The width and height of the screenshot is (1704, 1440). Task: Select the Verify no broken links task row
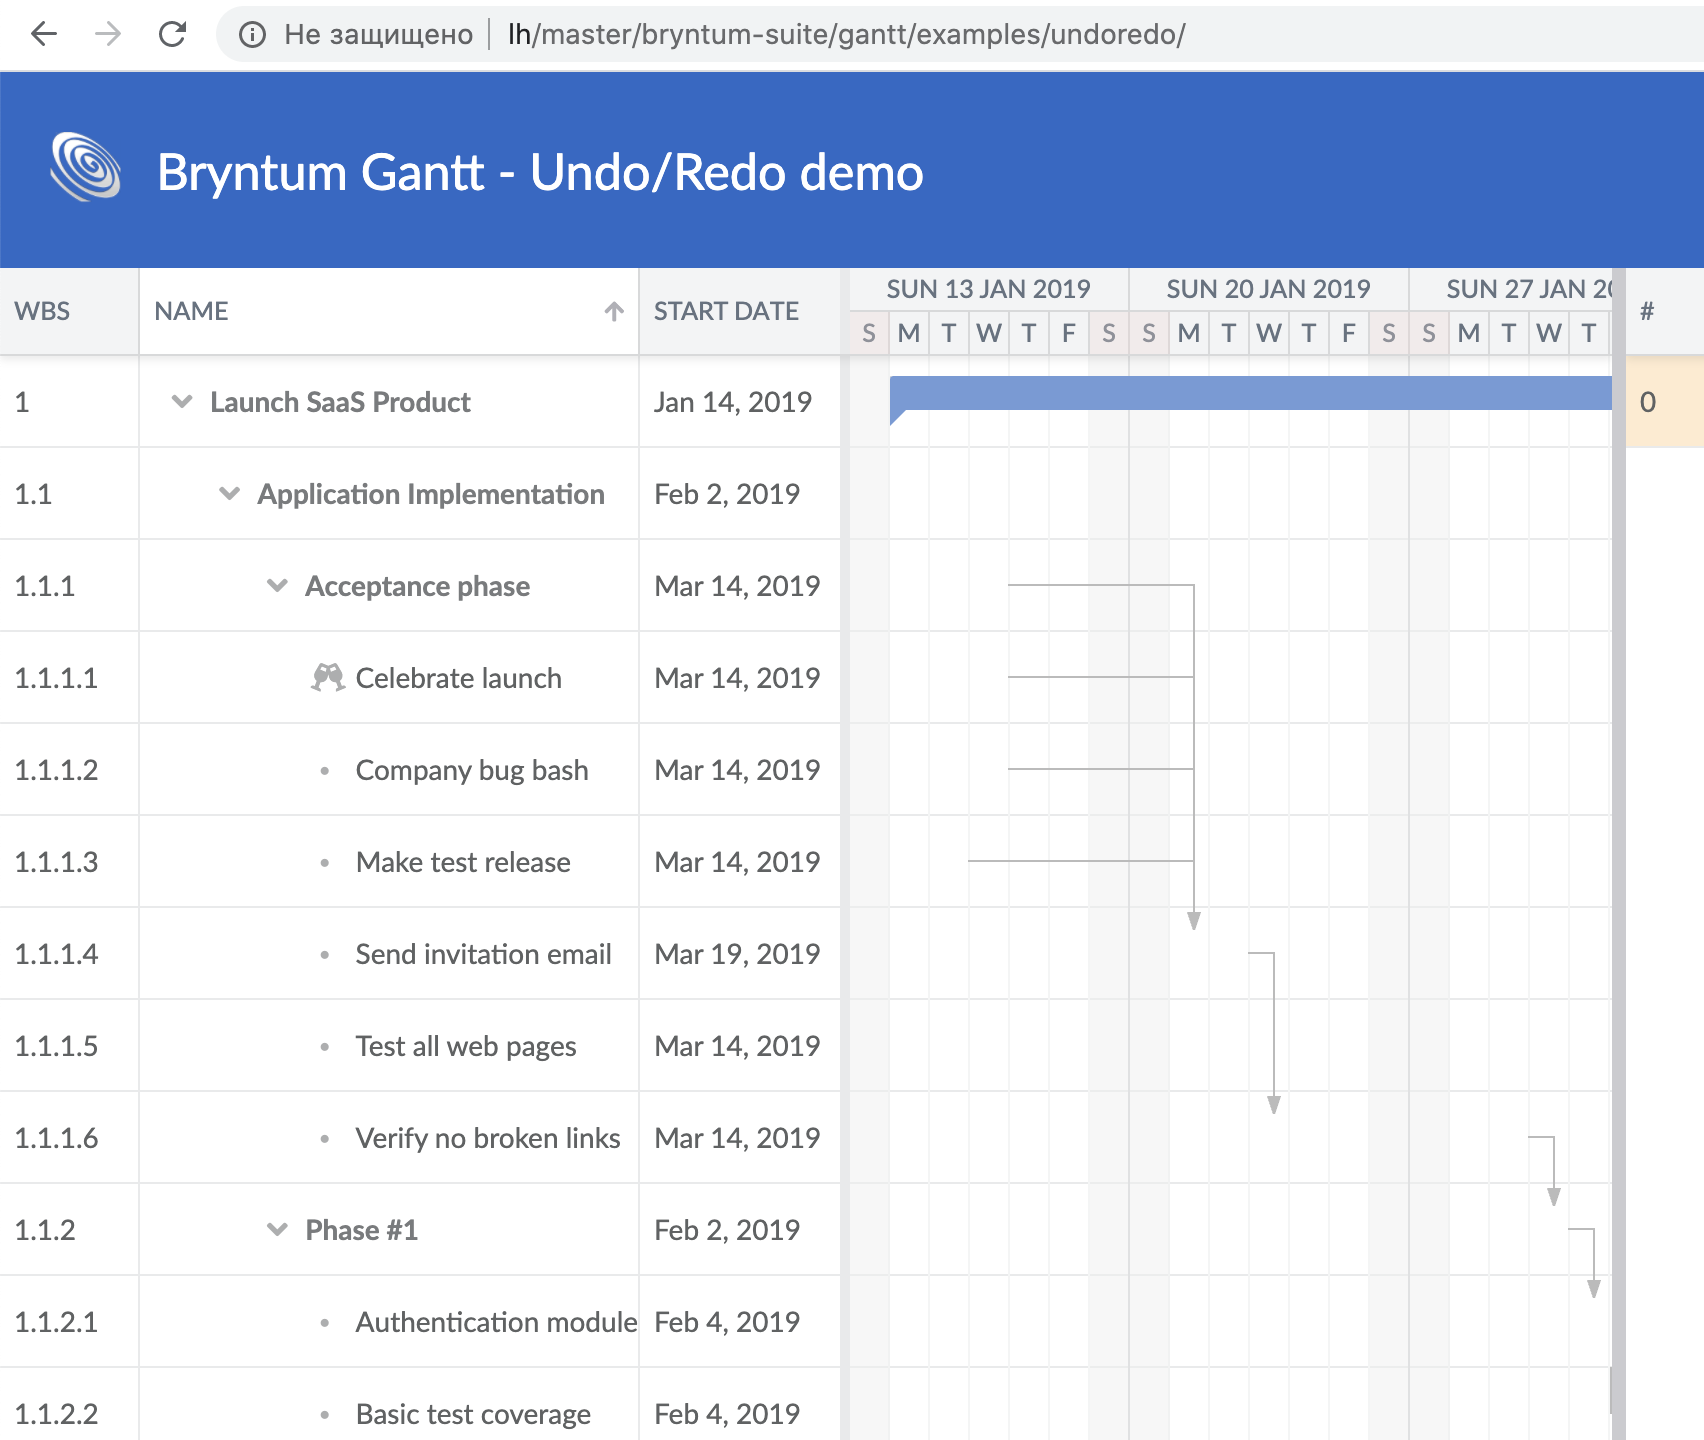487,1137
